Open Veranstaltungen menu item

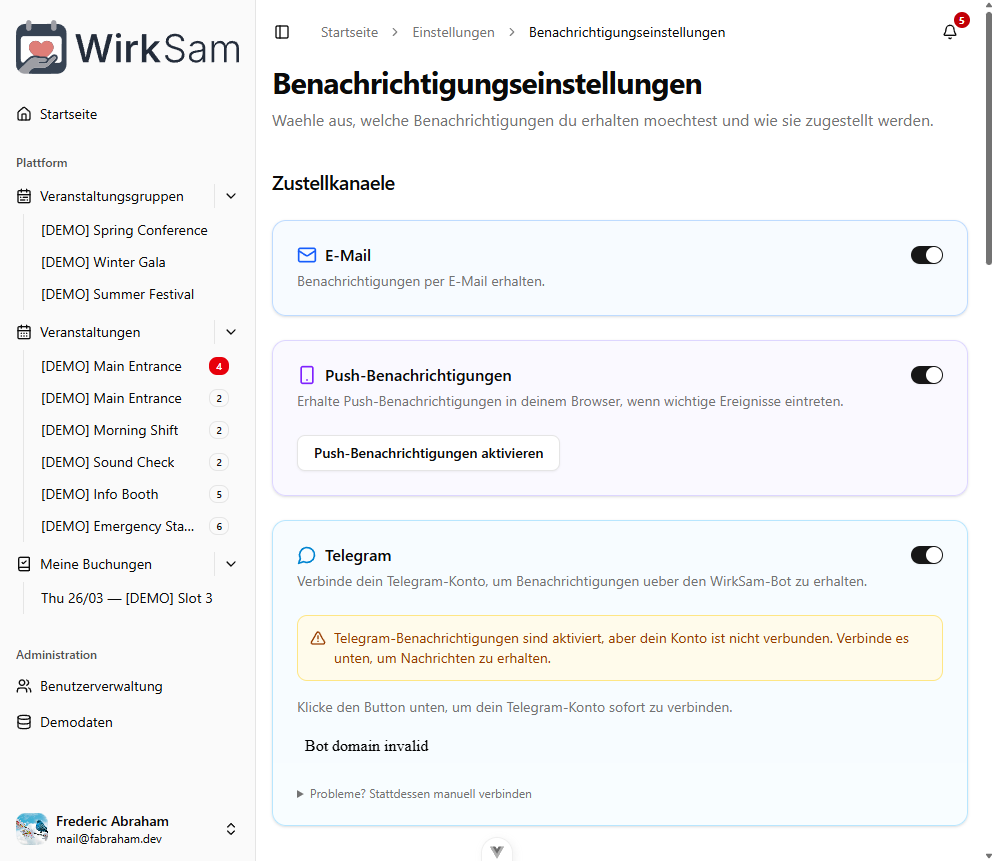tap(90, 332)
